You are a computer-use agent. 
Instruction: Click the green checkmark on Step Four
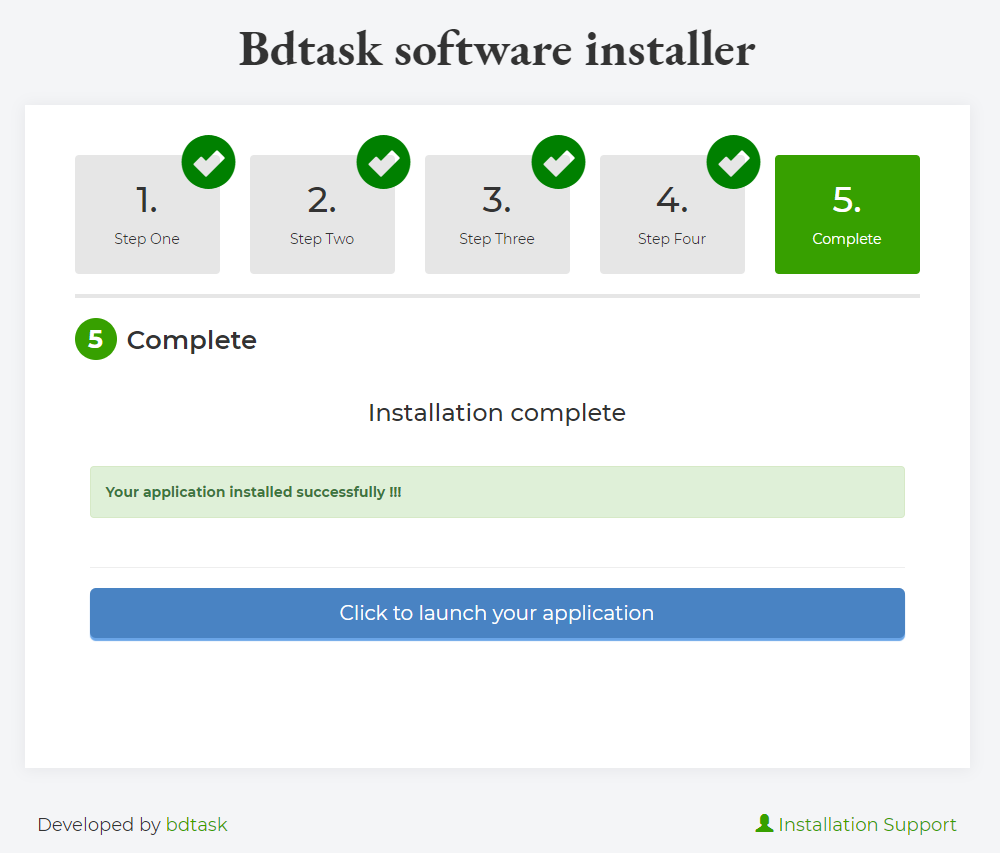coord(733,162)
